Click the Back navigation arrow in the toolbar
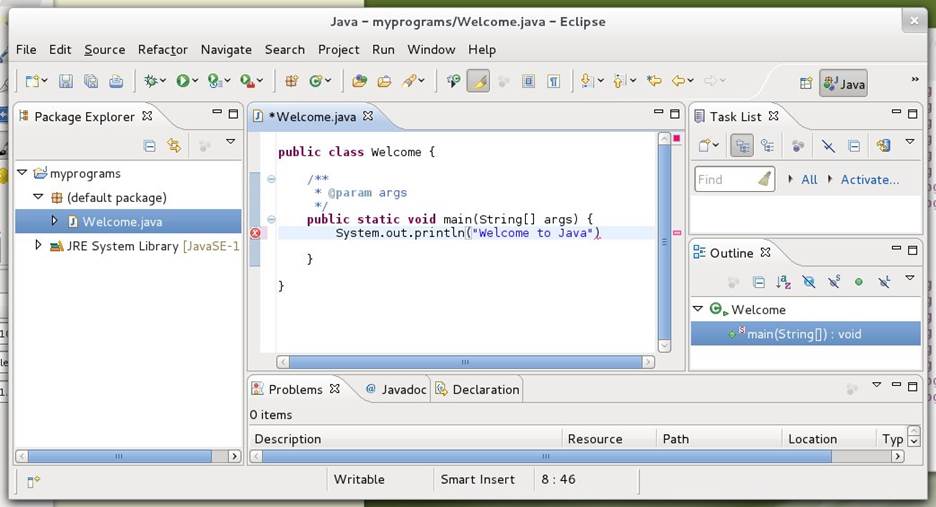Screen dimensions: 936x507 pos(679,81)
